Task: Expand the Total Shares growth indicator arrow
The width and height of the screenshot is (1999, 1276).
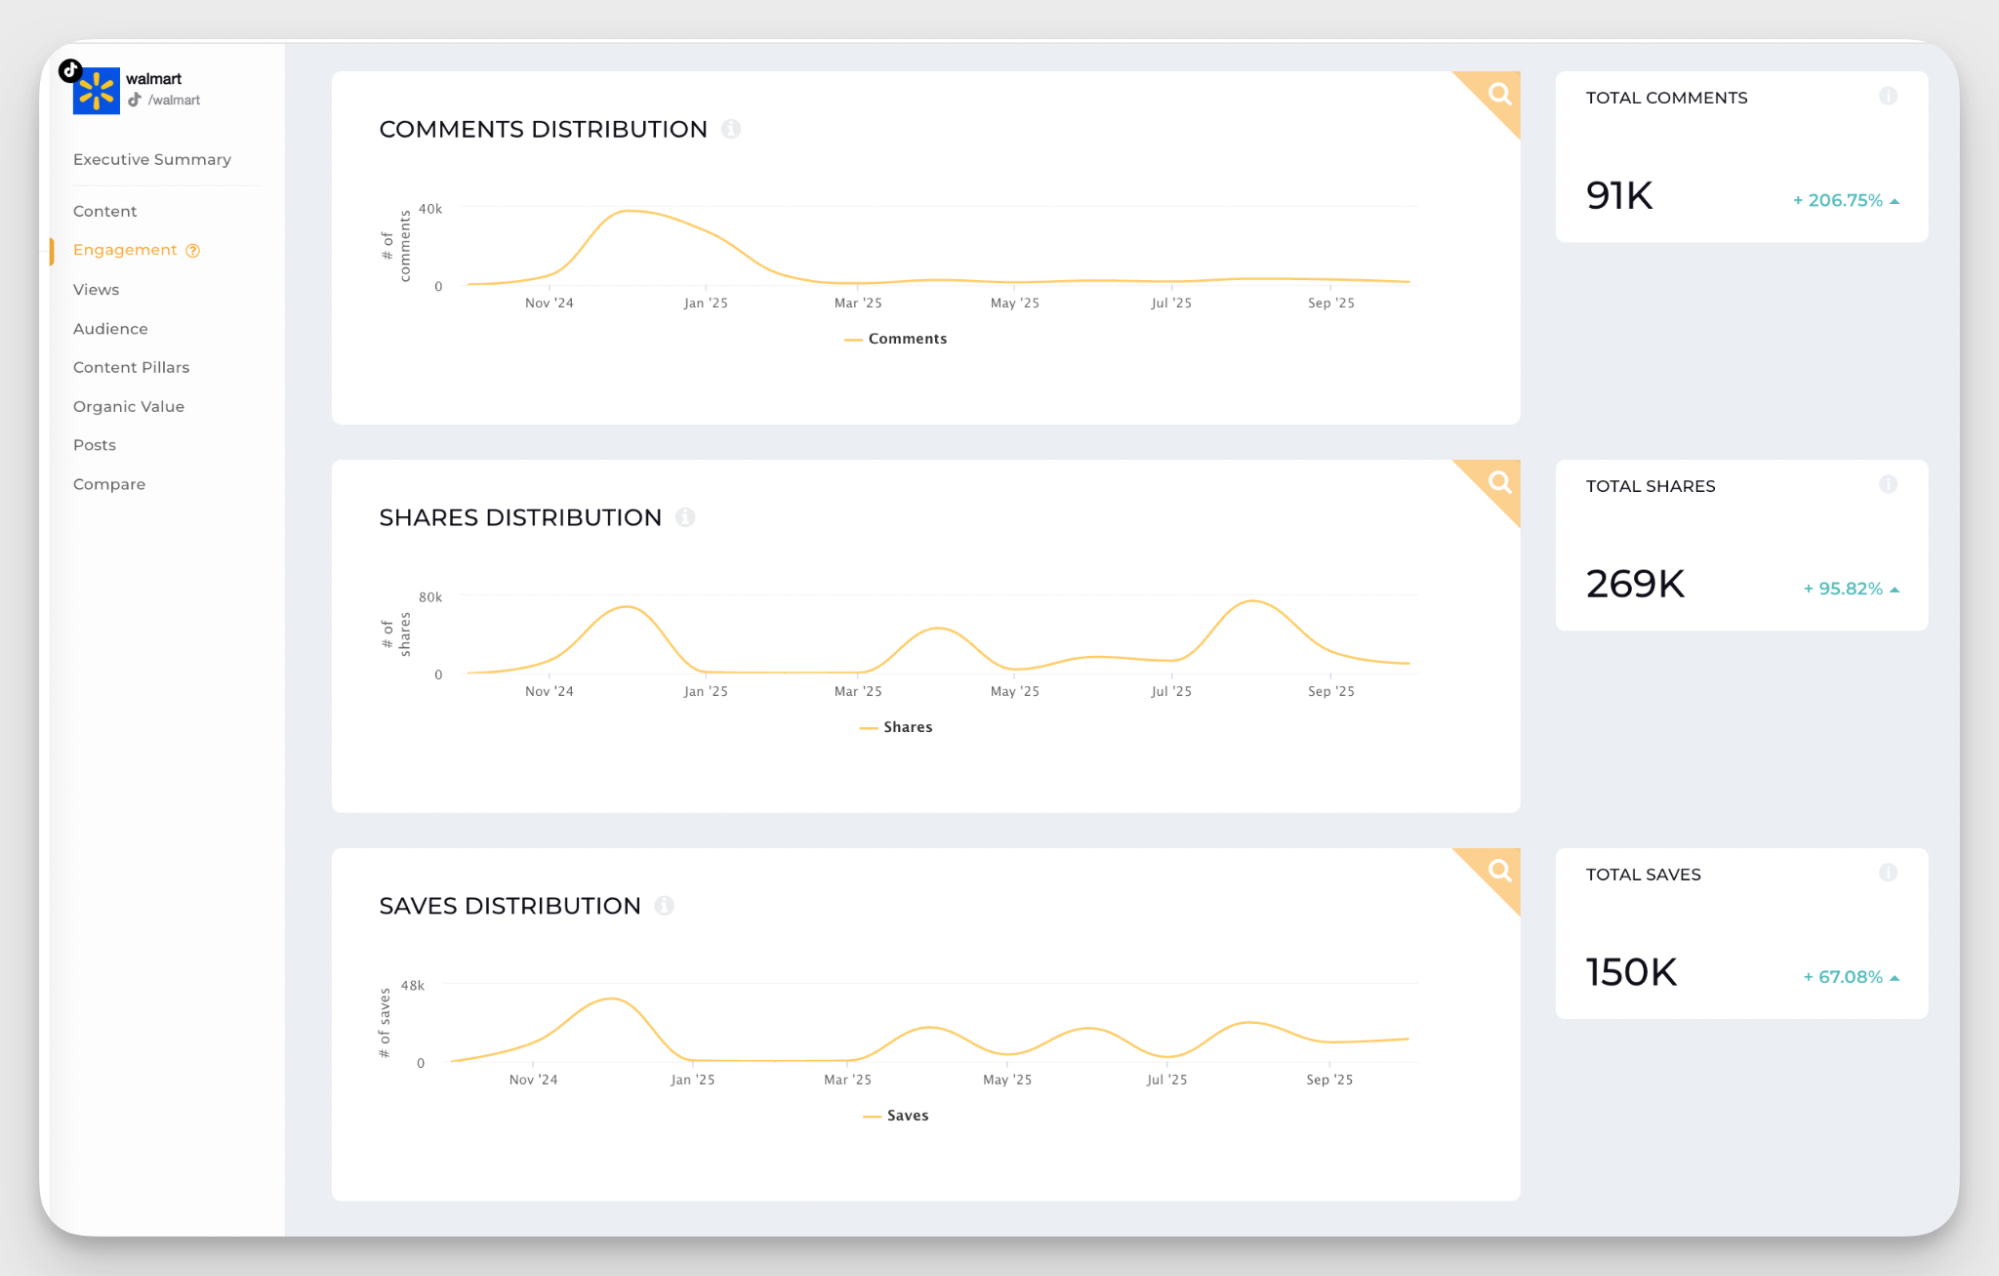Action: click(x=1893, y=588)
